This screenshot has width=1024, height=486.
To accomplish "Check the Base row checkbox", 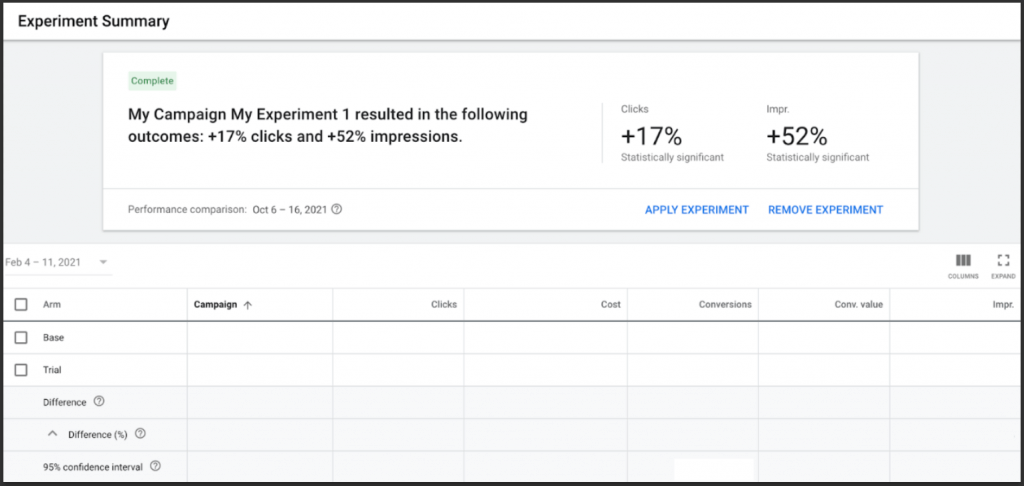I will coord(21,337).
